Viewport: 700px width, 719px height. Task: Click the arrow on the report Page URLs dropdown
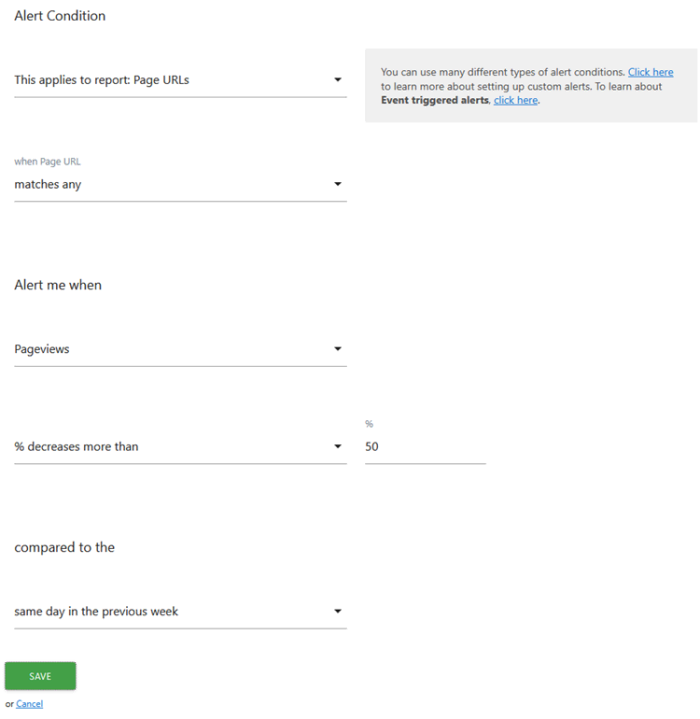(337, 79)
